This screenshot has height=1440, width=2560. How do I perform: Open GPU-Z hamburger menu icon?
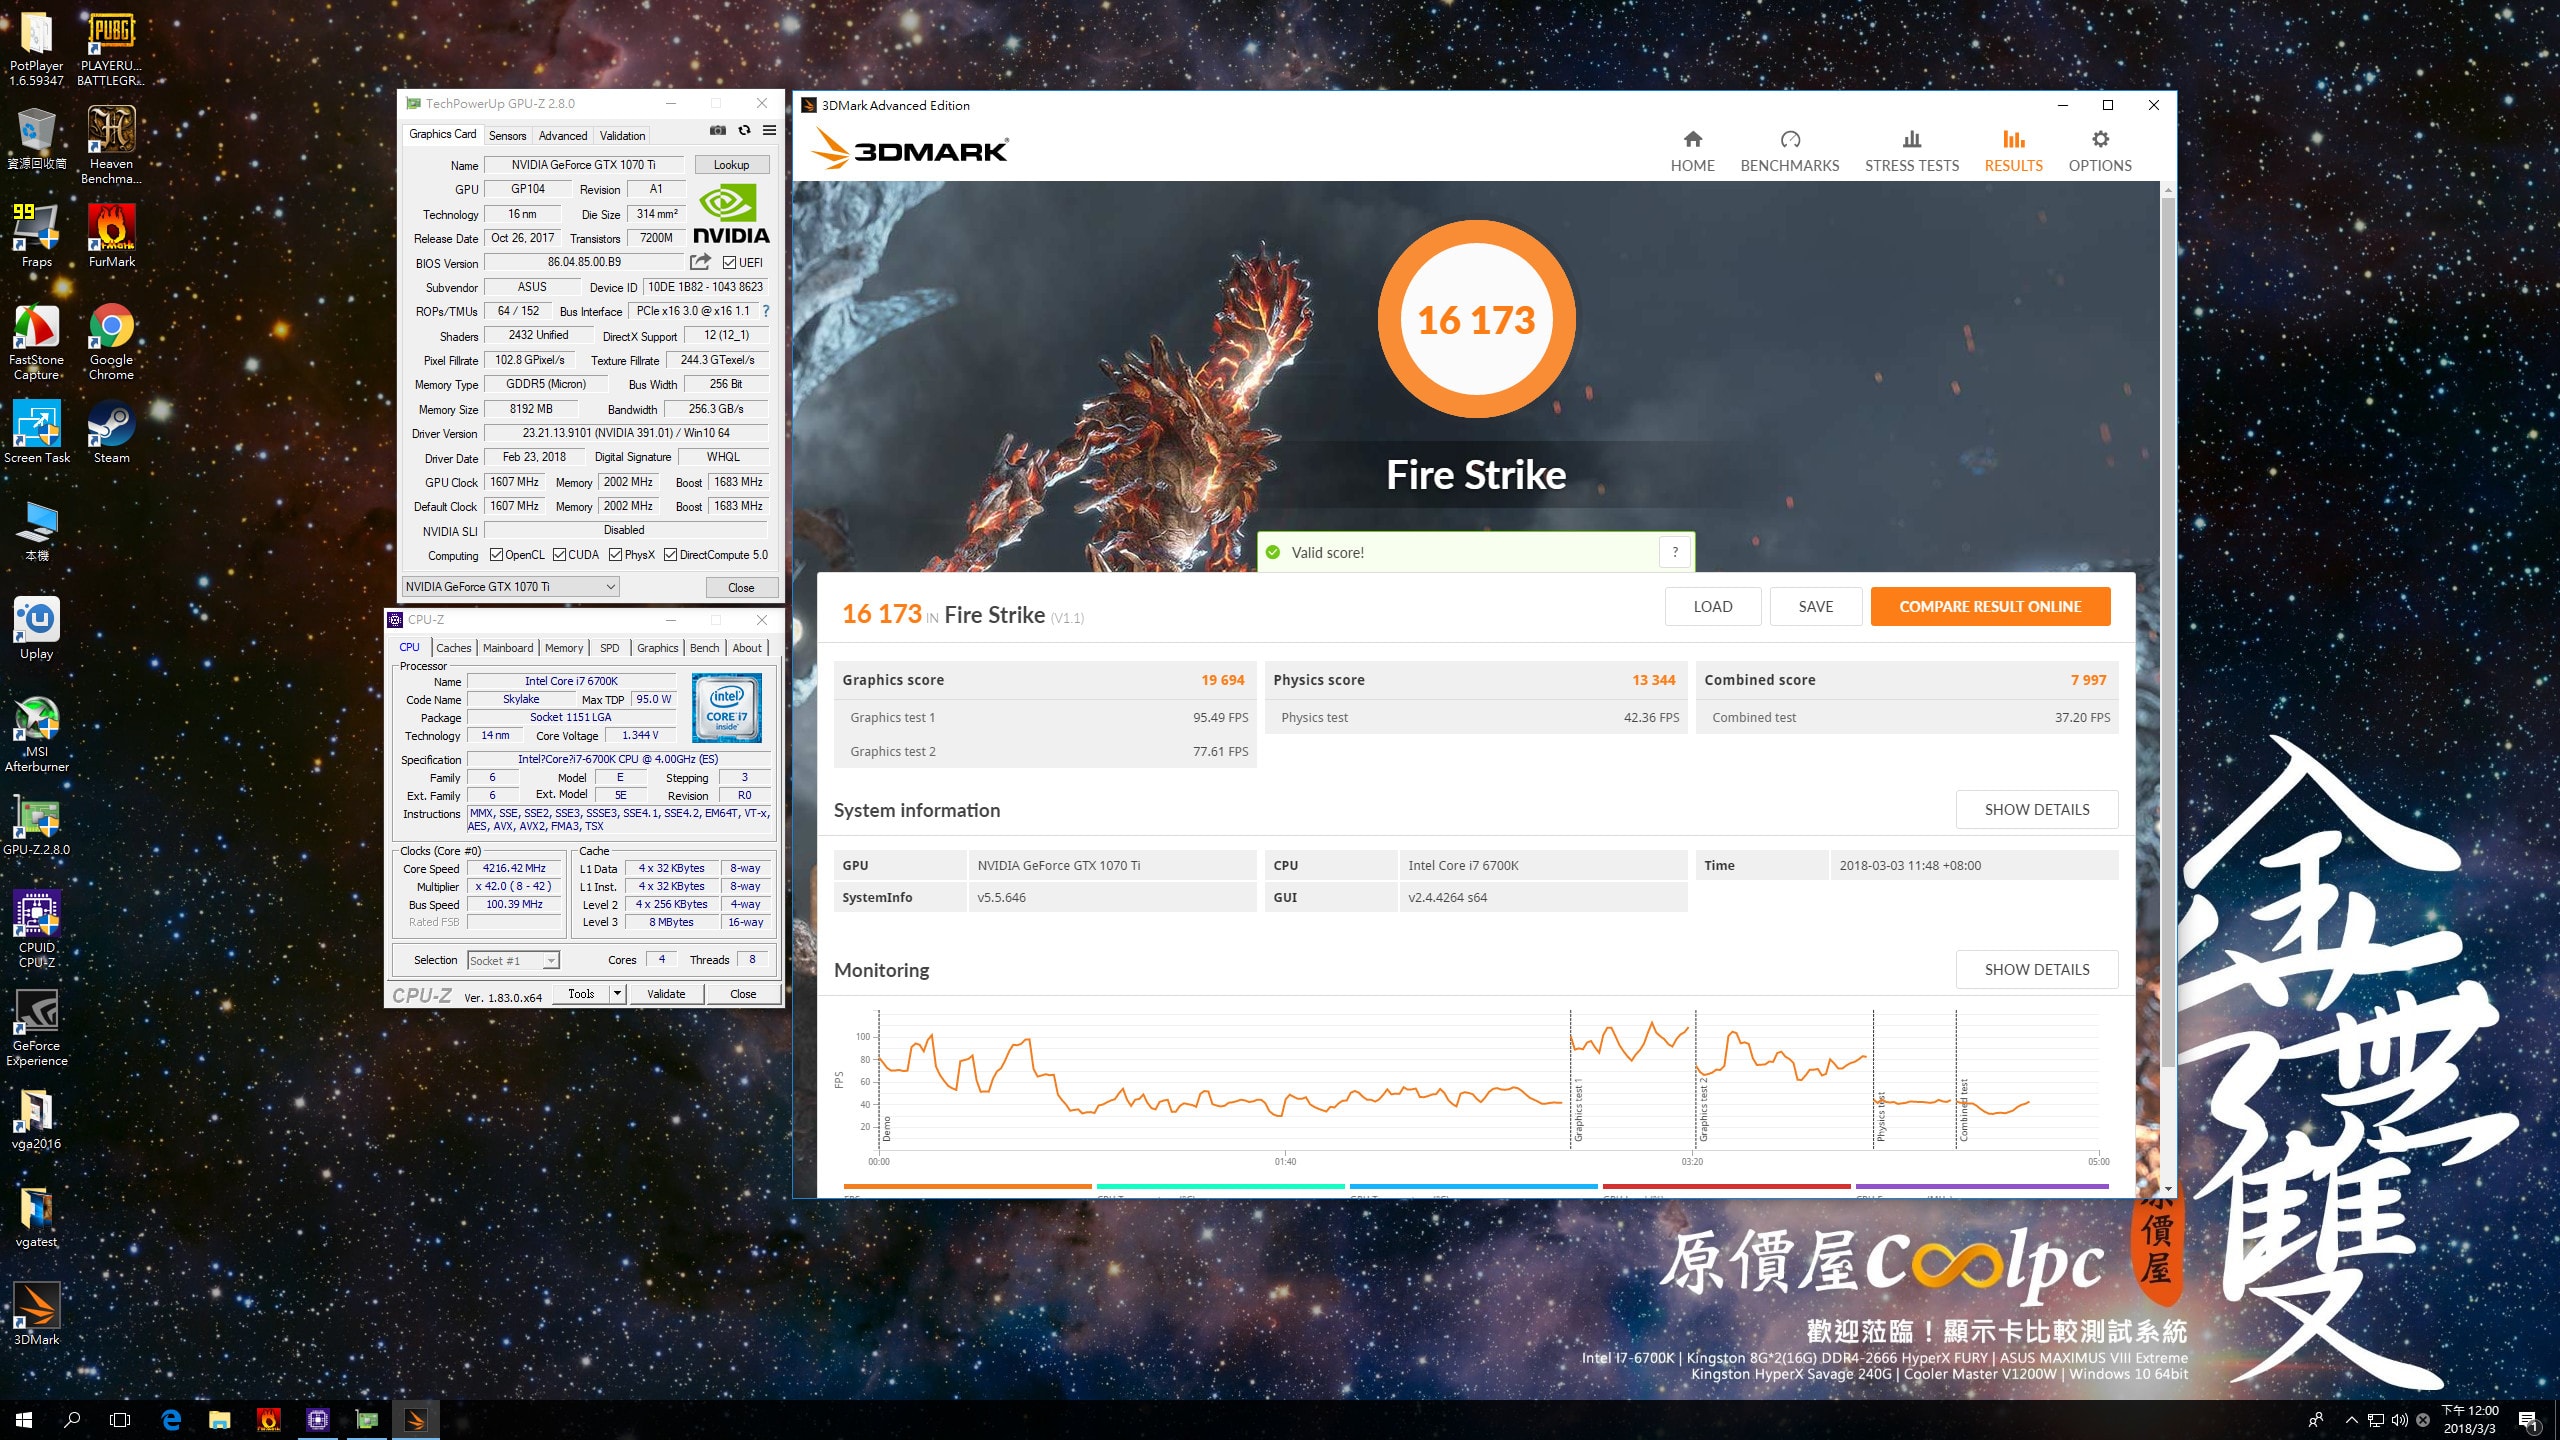(x=769, y=131)
